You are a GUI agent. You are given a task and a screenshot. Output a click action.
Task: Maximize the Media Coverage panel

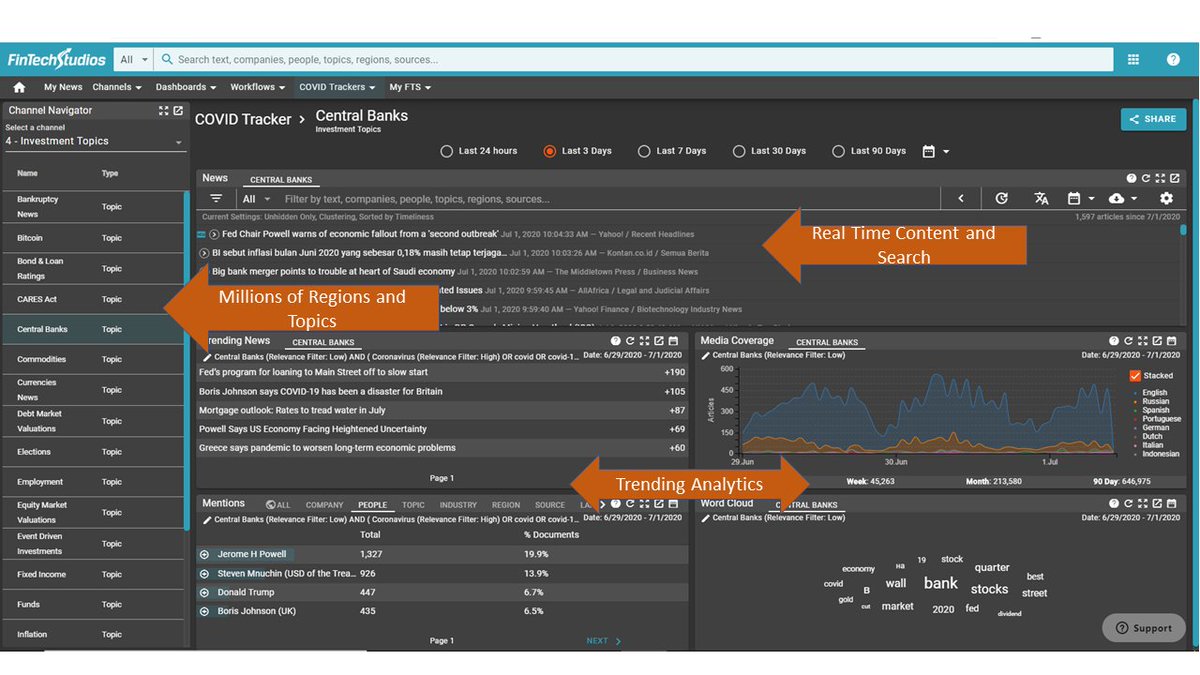(1142, 341)
